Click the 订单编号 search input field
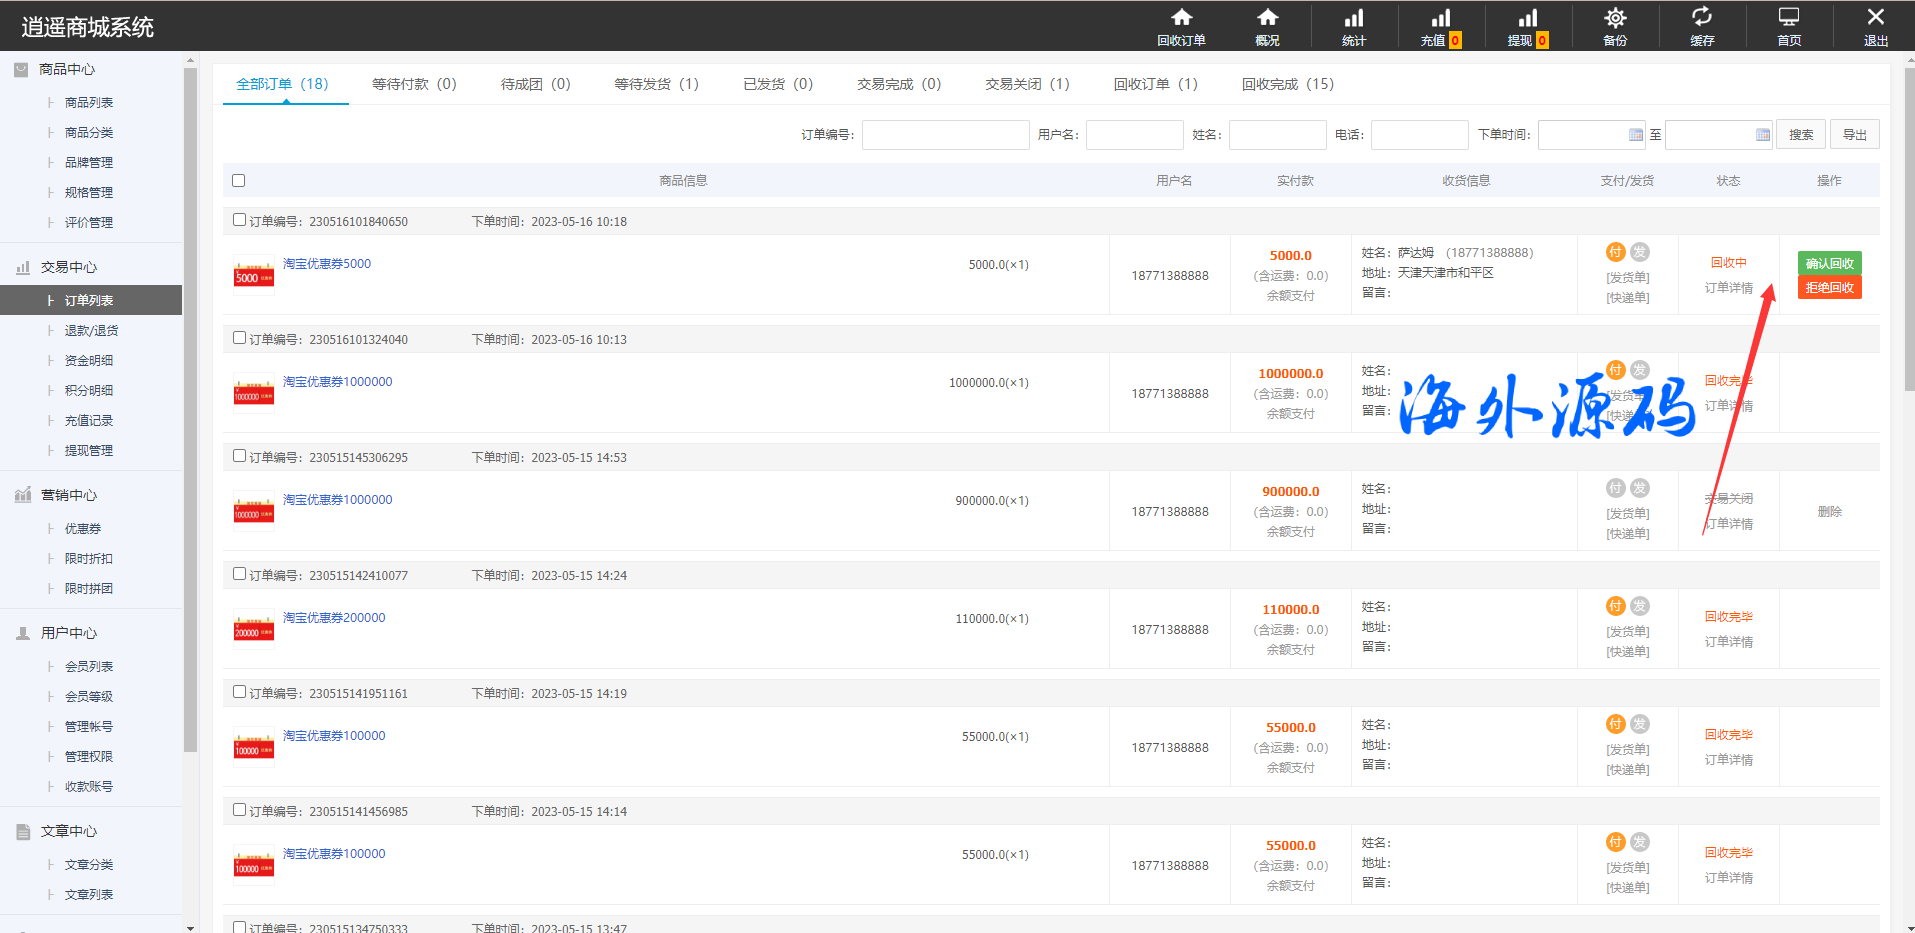Viewport: 1915px width, 933px height. (x=945, y=135)
